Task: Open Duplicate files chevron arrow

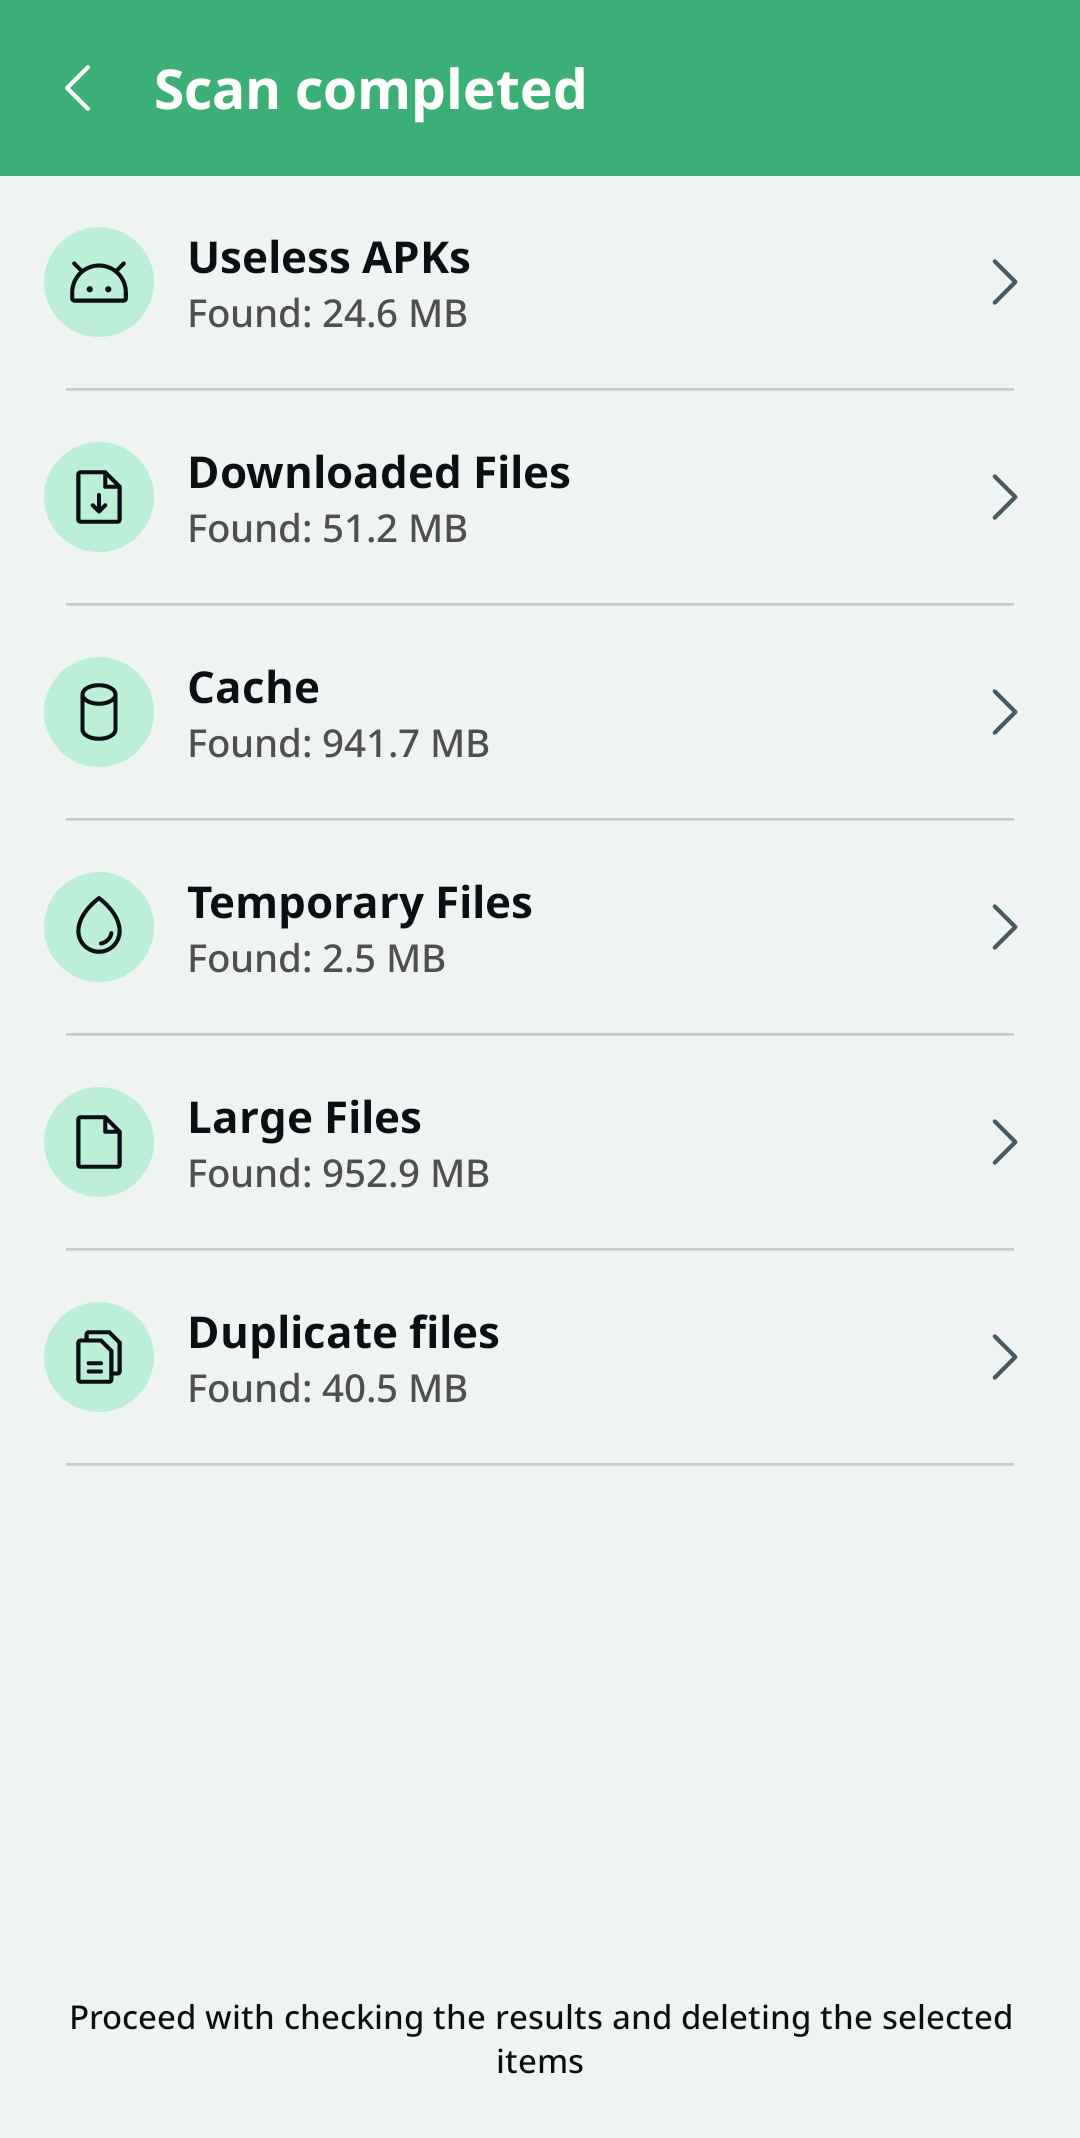Action: pyautogui.click(x=1004, y=1357)
